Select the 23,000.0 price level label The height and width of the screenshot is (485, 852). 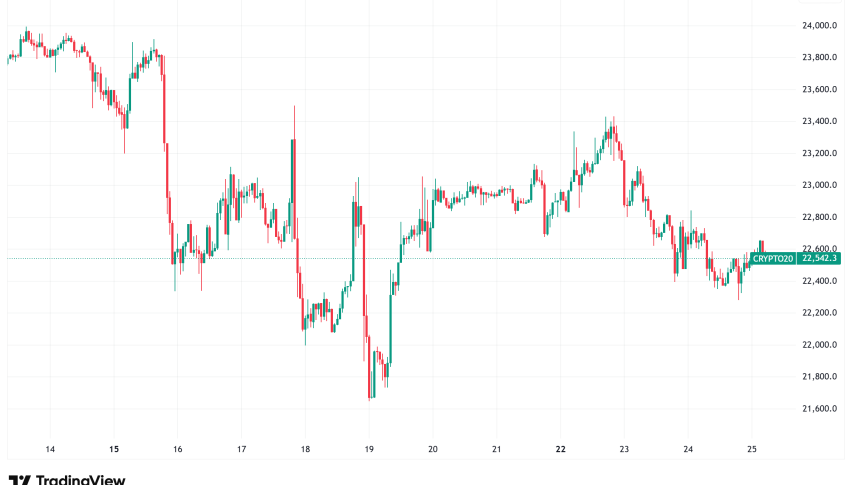point(819,185)
